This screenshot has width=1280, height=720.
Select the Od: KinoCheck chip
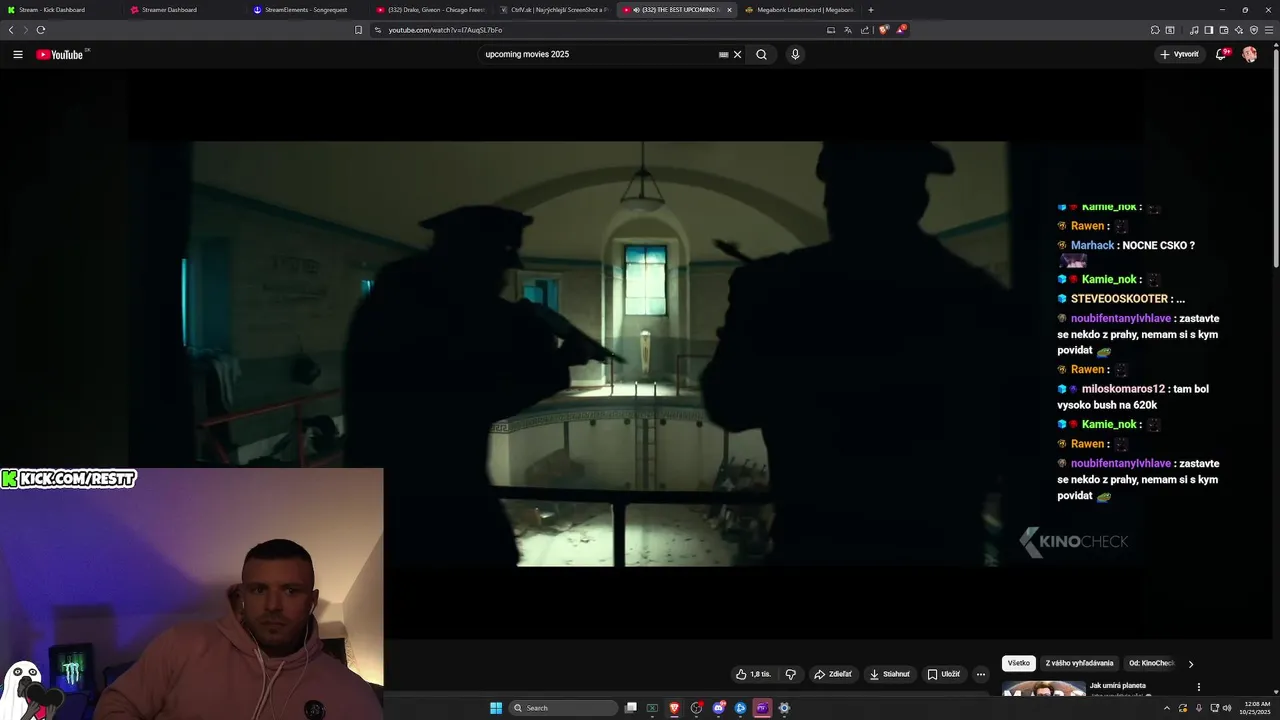pos(1151,663)
